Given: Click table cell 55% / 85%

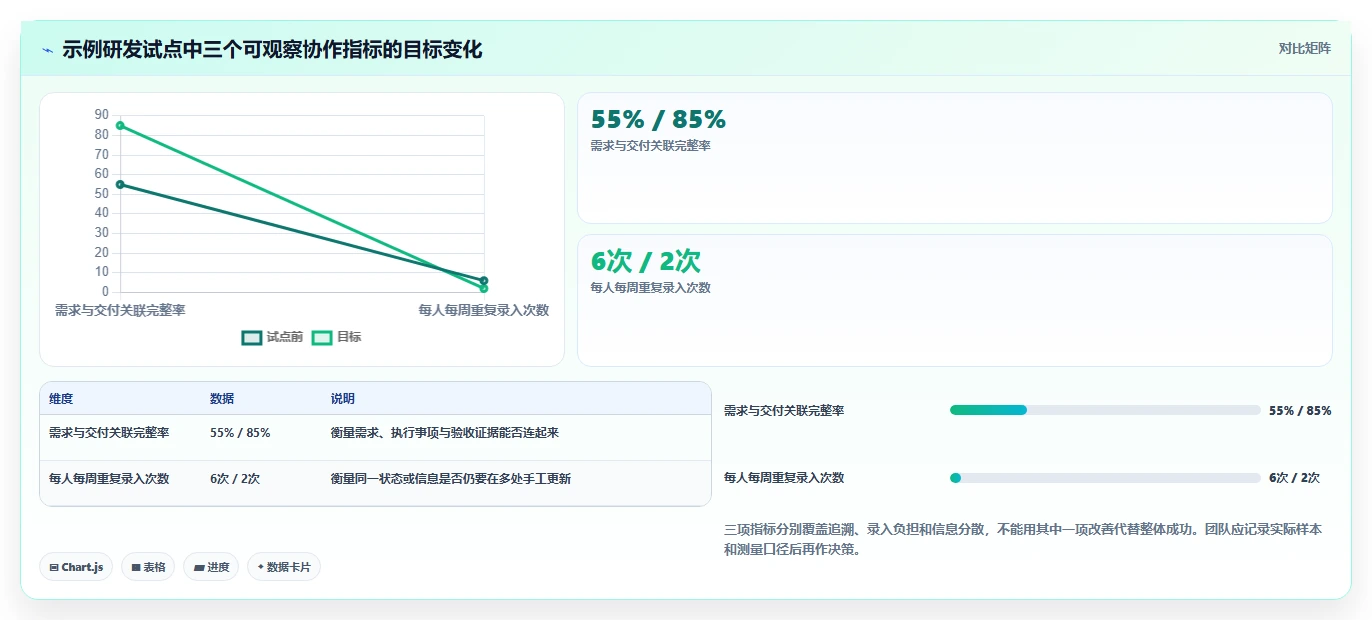Looking at the screenshot, I should 240,433.
